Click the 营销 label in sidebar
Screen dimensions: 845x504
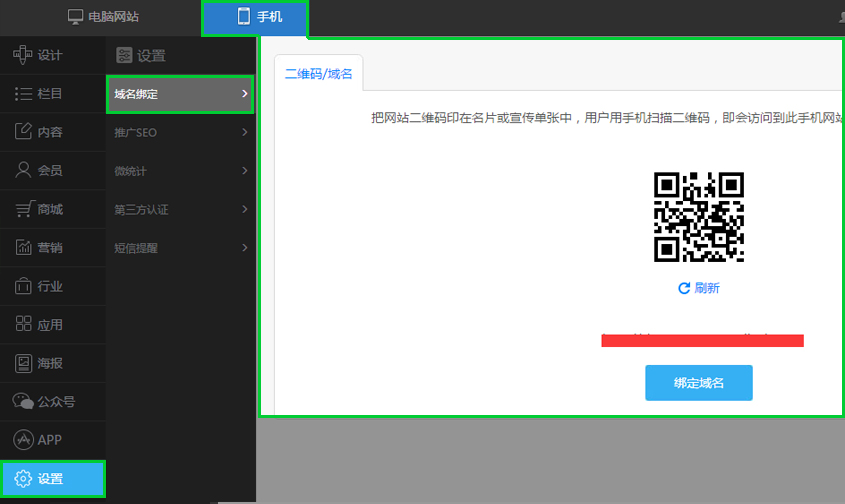click(x=50, y=247)
